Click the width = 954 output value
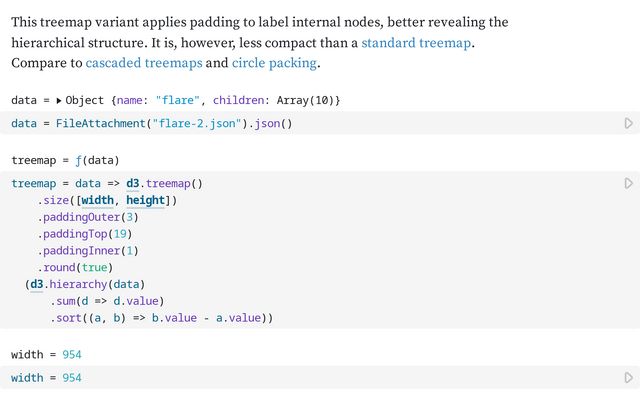The height and width of the screenshot is (400, 640). coord(71,355)
